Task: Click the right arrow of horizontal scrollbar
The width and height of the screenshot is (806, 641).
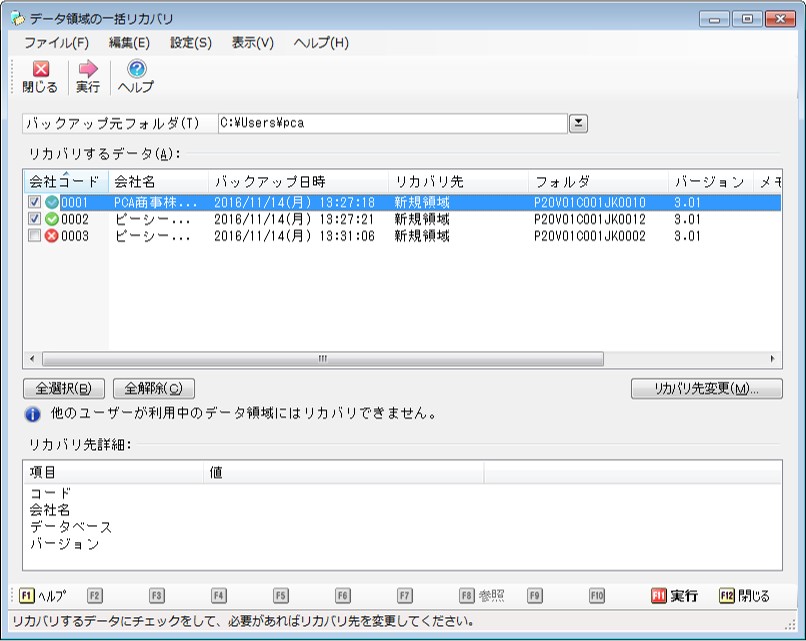Action: [x=772, y=359]
